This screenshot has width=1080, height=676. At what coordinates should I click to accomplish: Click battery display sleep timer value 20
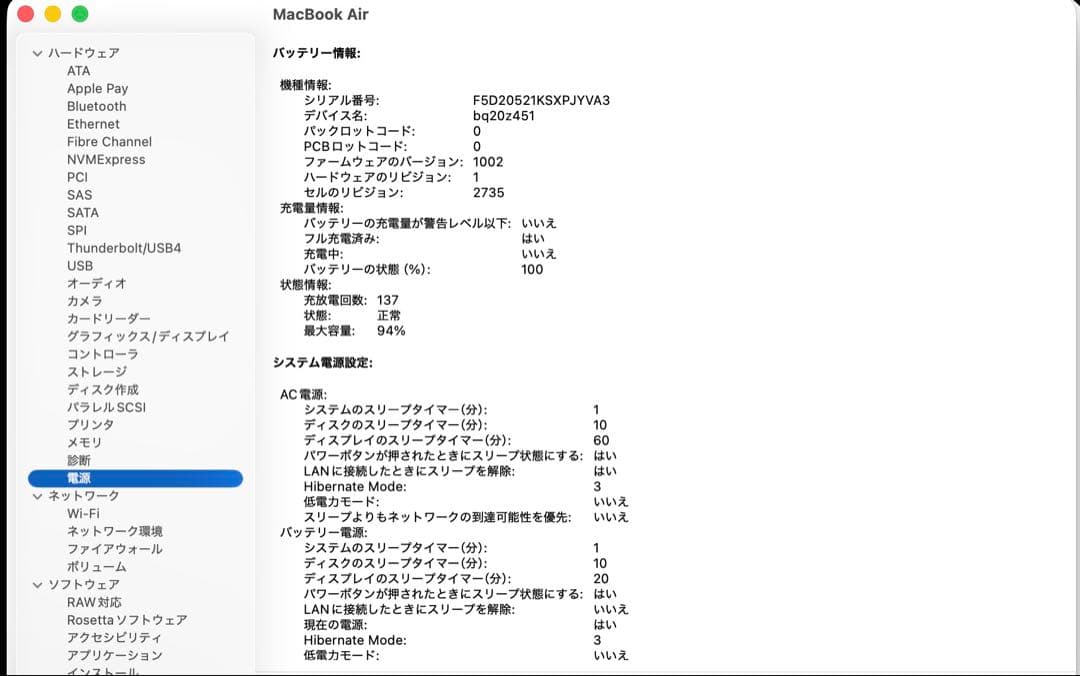(601, 579)
